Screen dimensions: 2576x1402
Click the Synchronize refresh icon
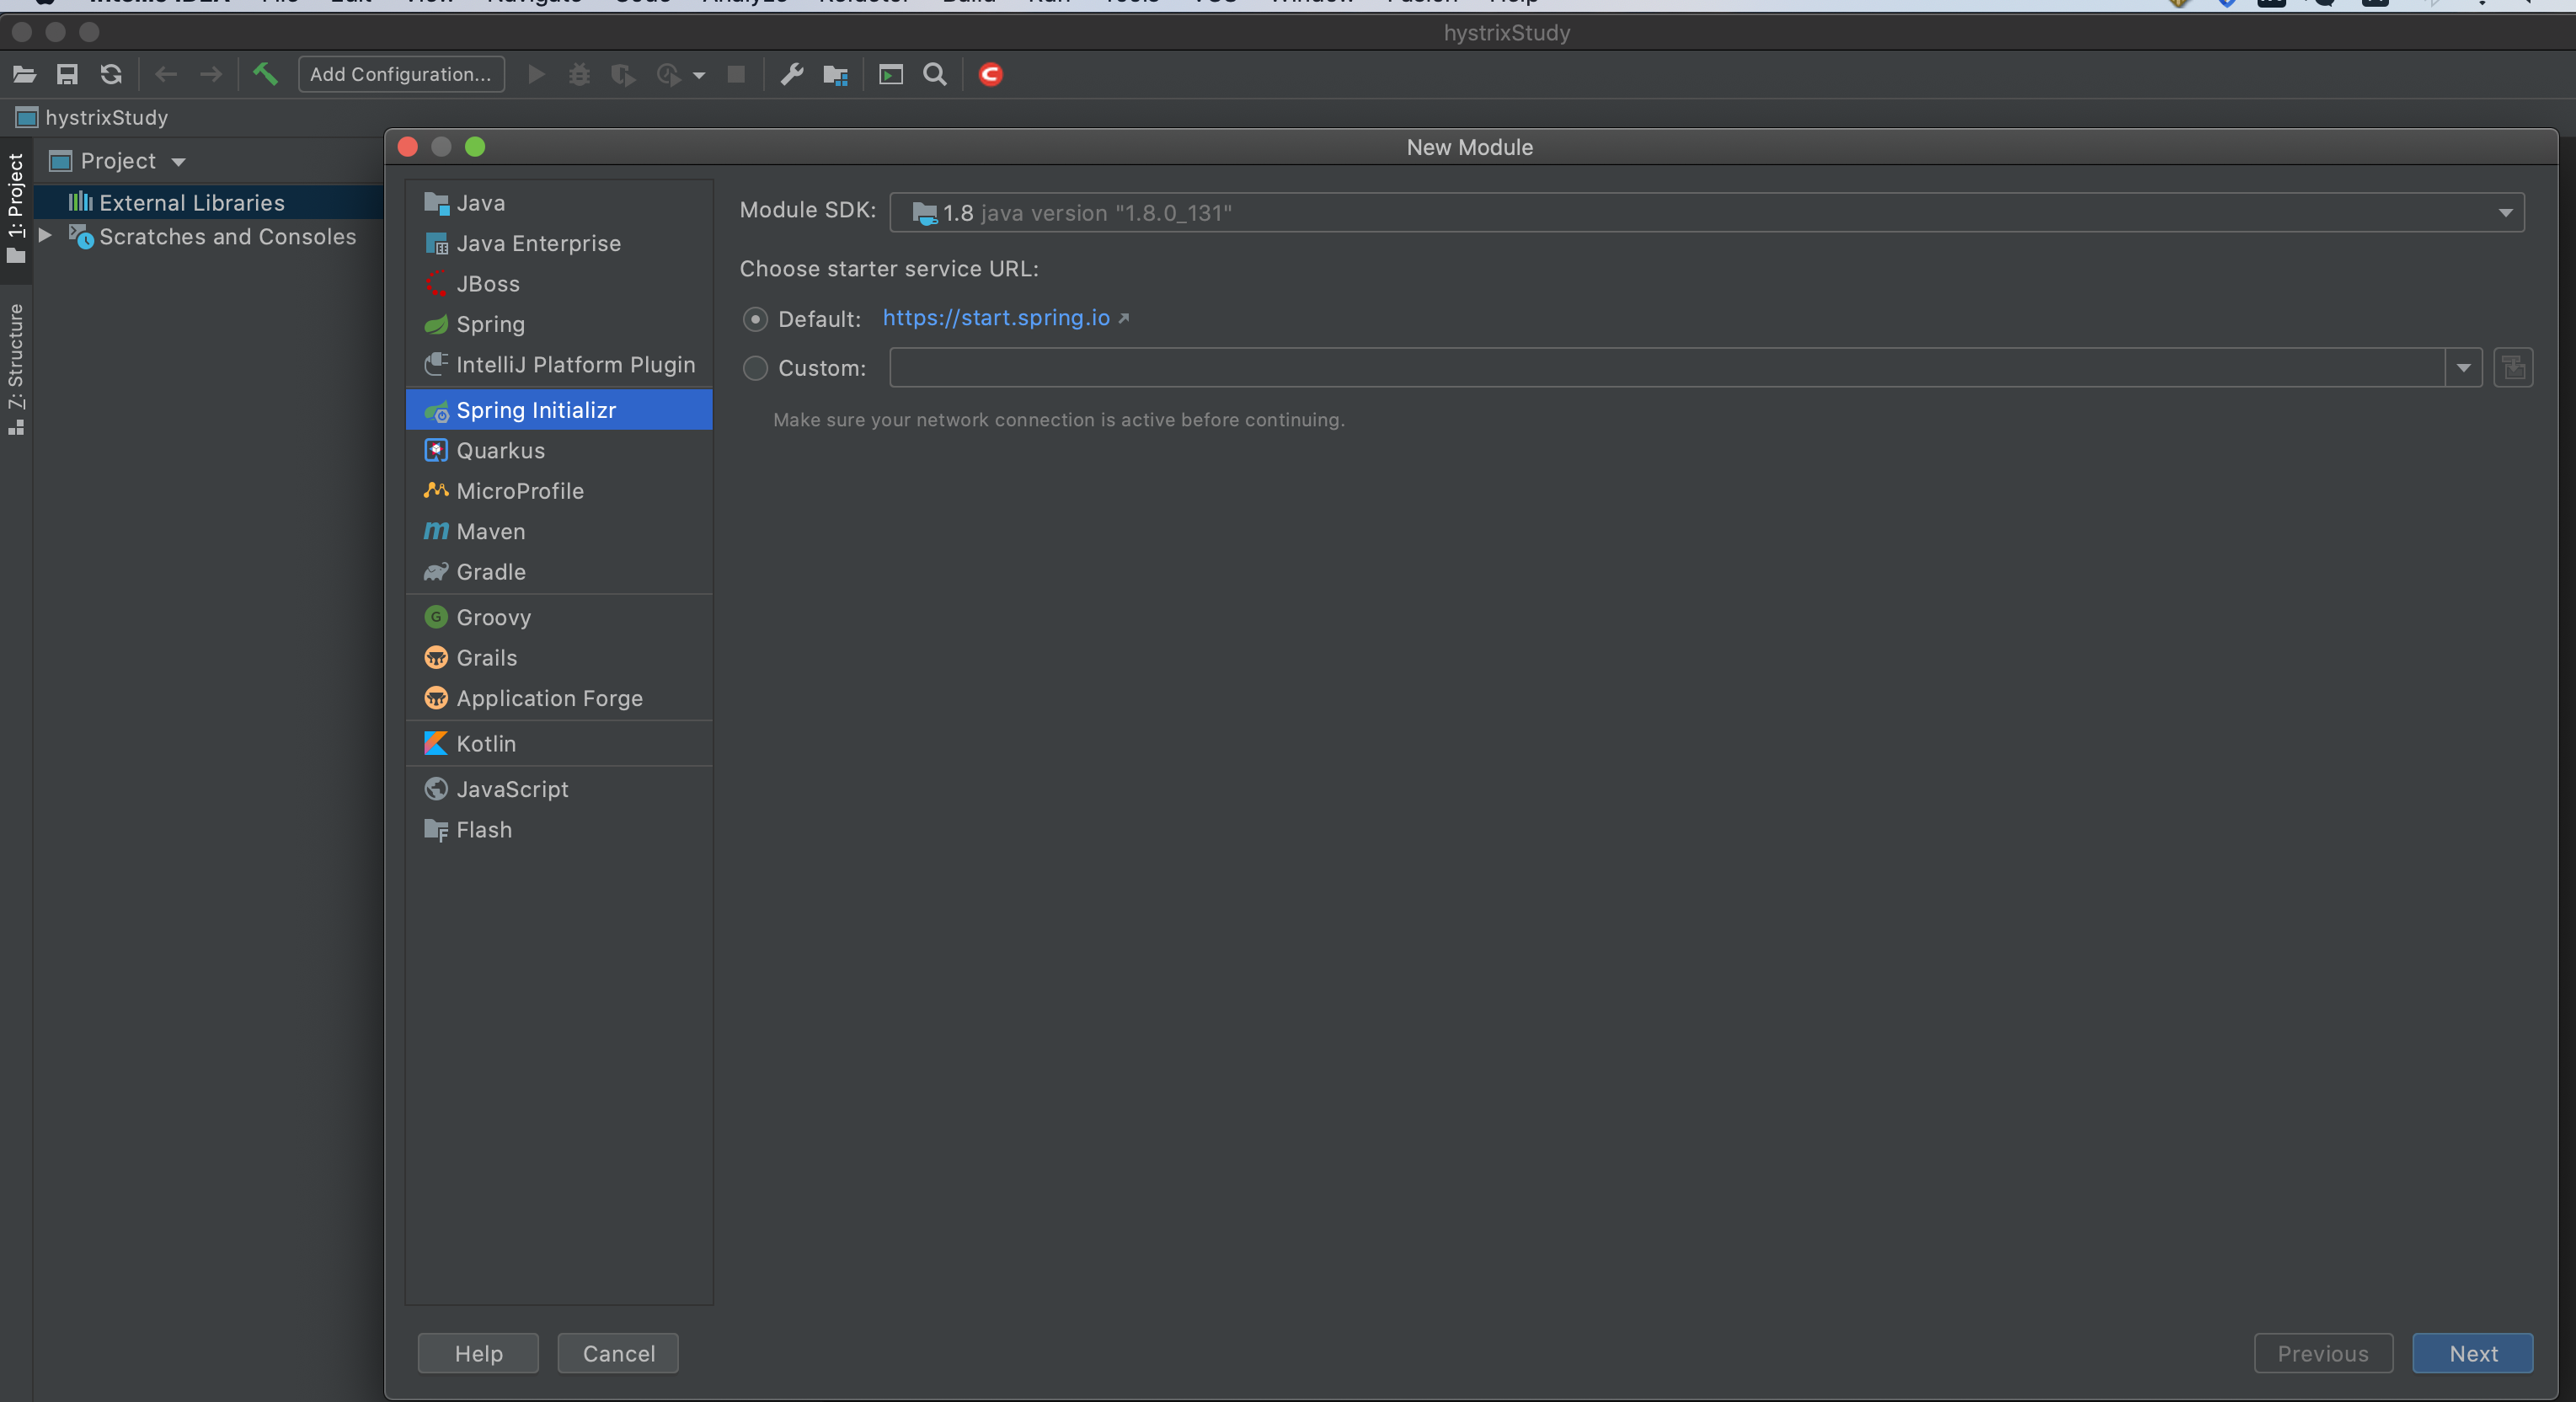tap(111, 74)
